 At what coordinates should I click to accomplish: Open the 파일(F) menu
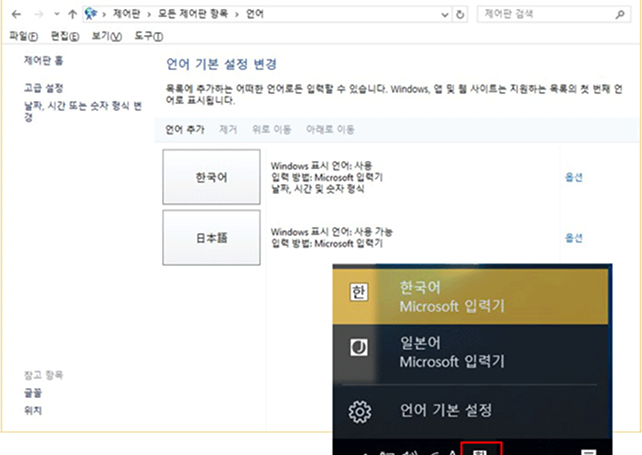[23, 36]
